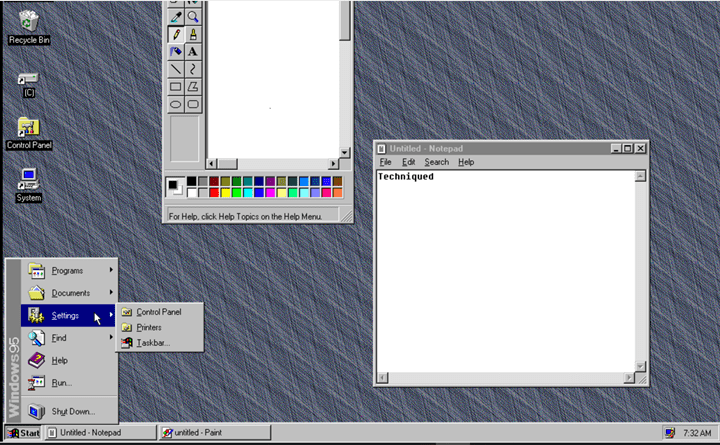
Task: Pick the black color in Paint palette
Action: pyautogui.click(x=191, y=181)
